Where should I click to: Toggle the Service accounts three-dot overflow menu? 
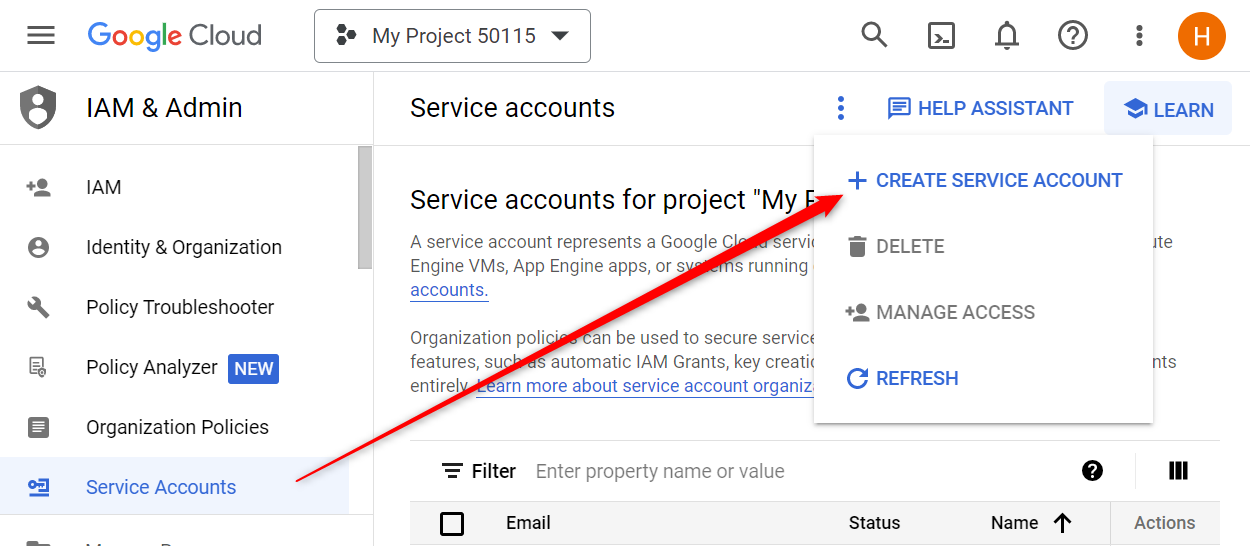(841, 108)
